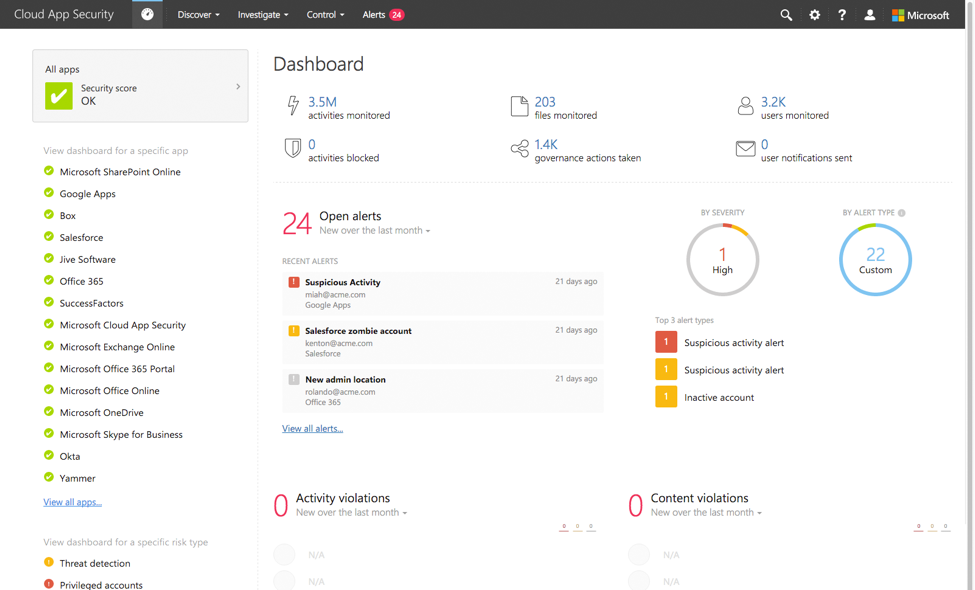This screenshot has width=975, height=590.
Task: Click green status icon beside Box
Action: click(x=49, y=214)
